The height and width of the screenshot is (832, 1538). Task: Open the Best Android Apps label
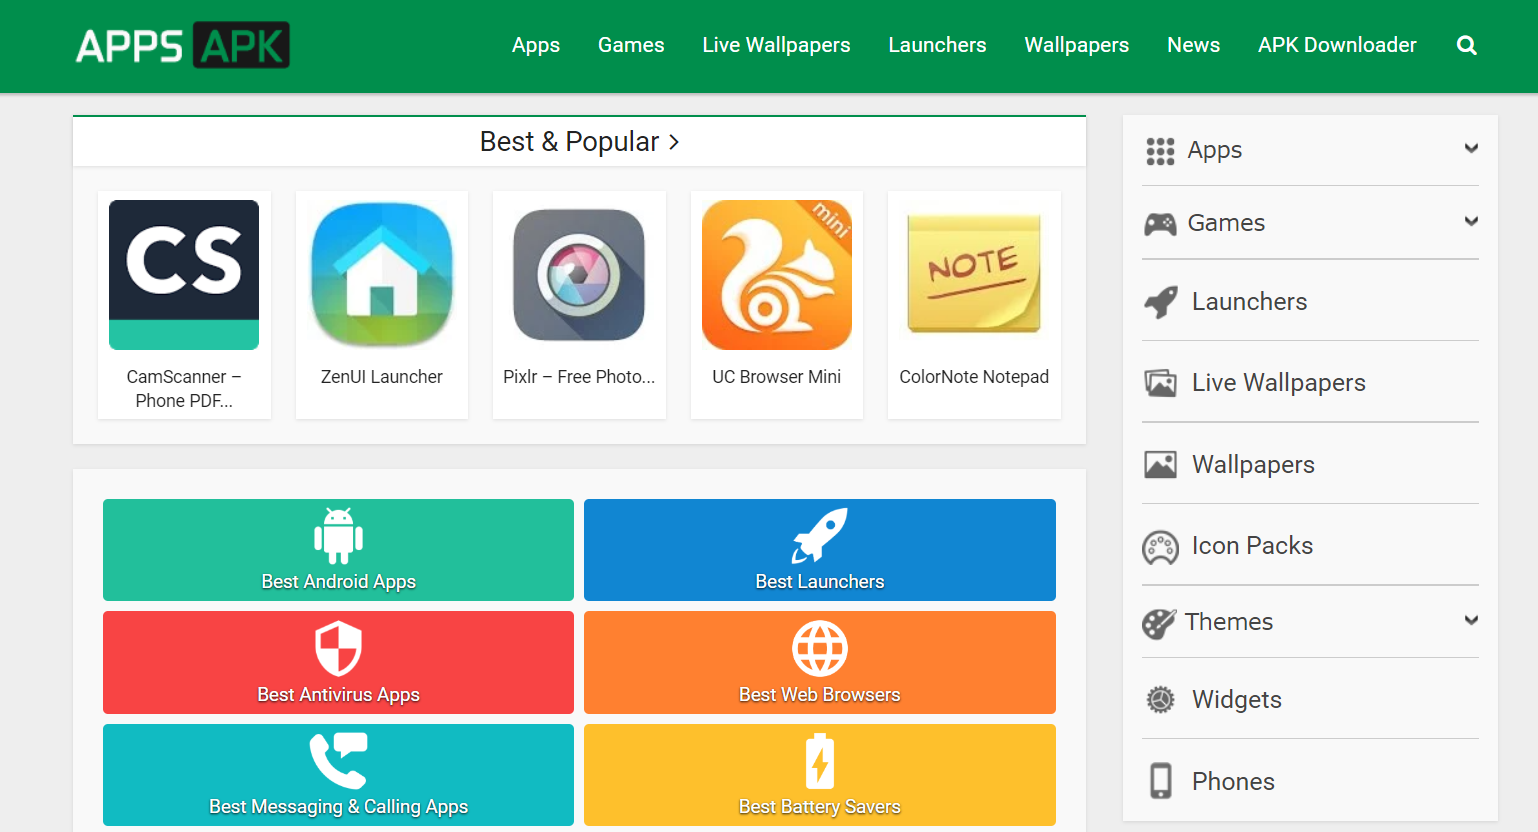[338, 582]
